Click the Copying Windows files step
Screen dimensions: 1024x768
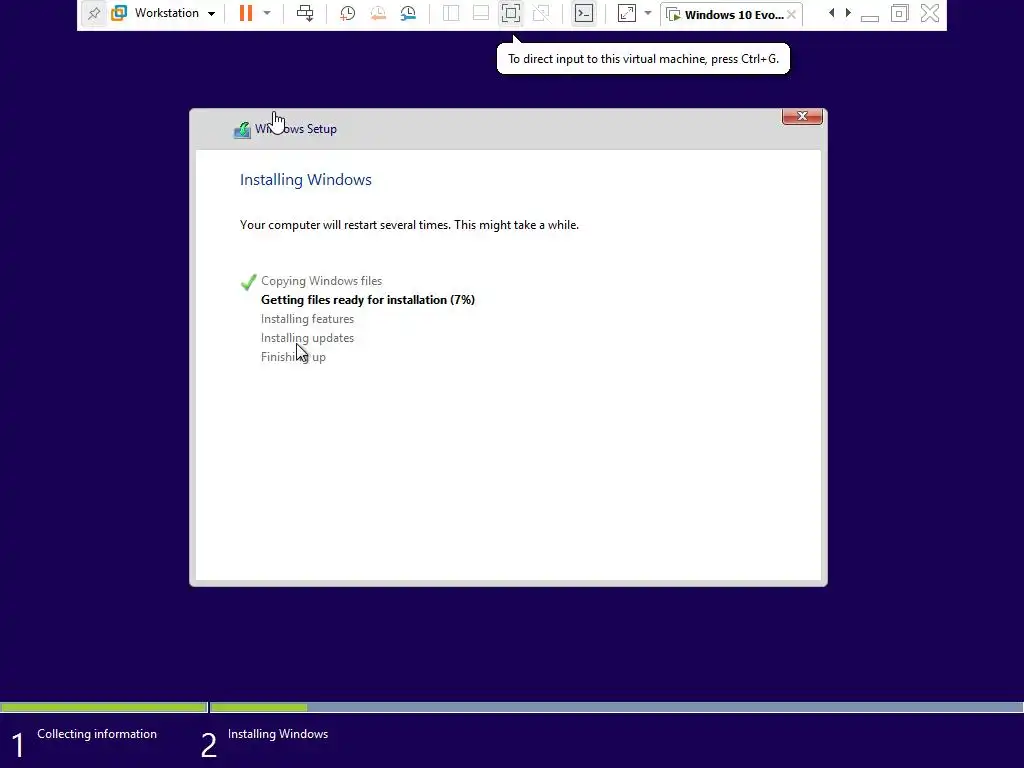(x=321, y=281)
